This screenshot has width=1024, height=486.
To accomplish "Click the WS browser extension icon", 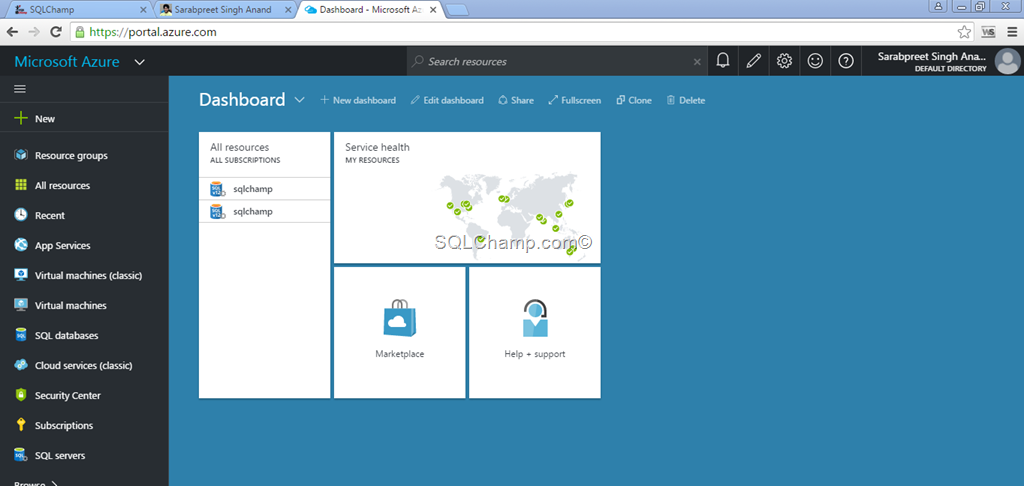I will pos(988,31).
